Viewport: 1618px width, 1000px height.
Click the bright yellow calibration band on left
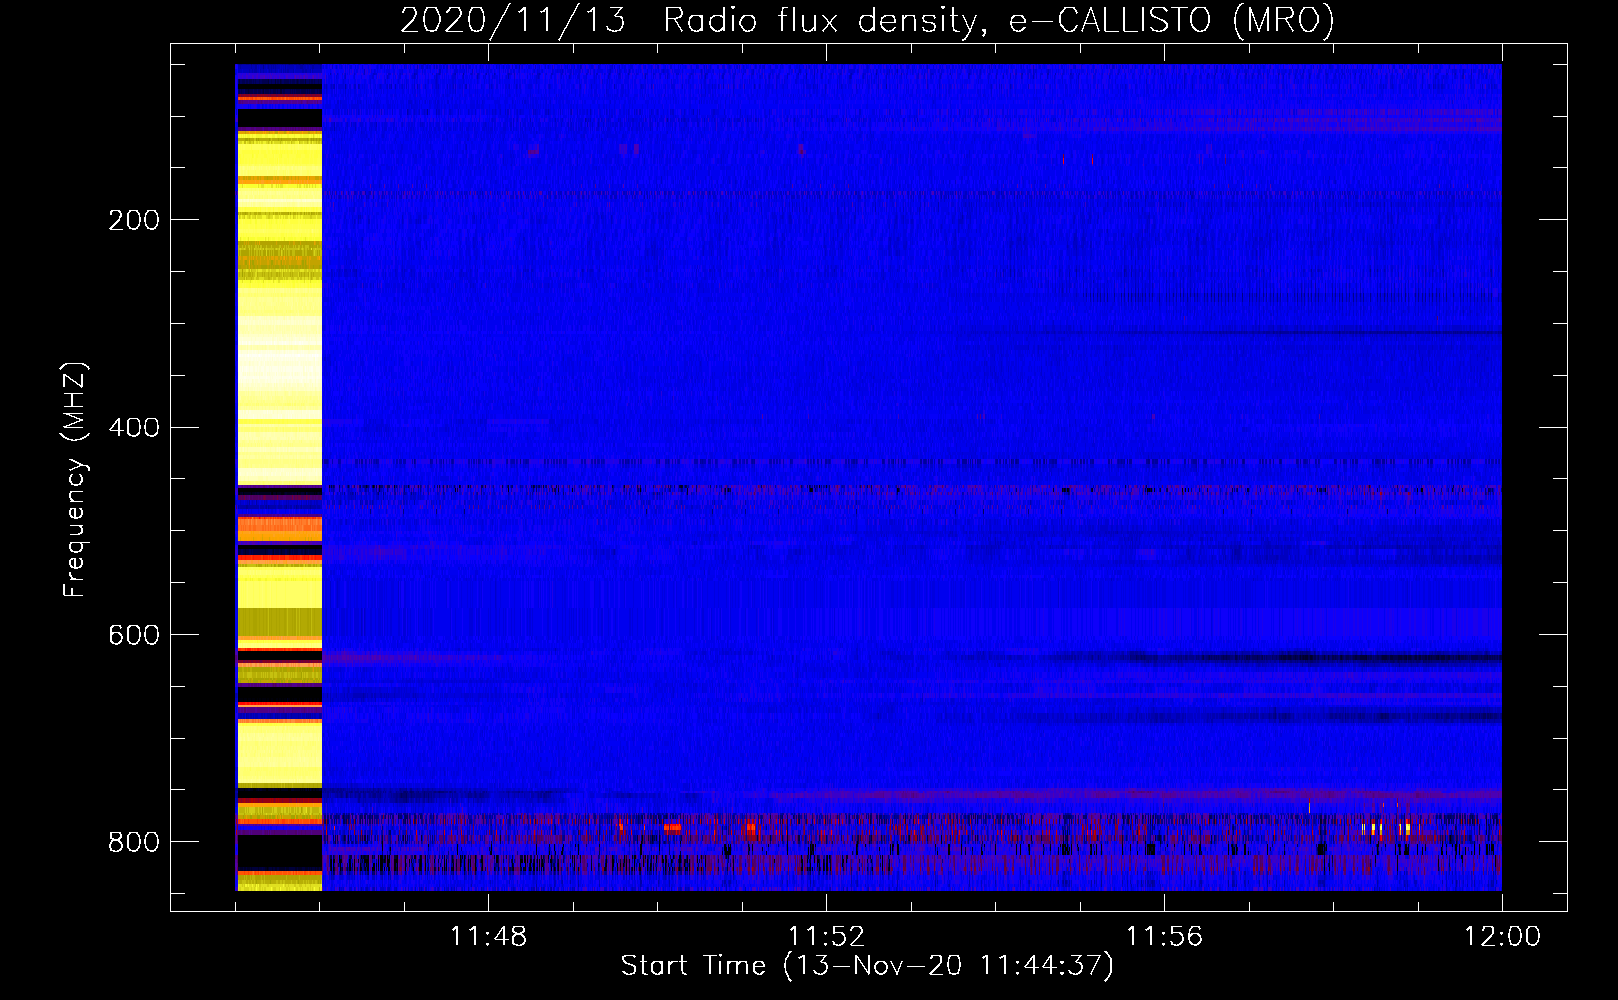(x=279, y=478)
